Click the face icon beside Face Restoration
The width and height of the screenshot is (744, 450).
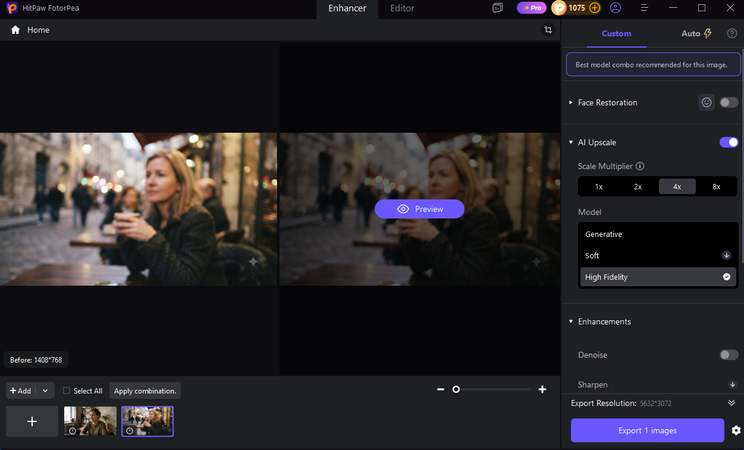(707, 103)
